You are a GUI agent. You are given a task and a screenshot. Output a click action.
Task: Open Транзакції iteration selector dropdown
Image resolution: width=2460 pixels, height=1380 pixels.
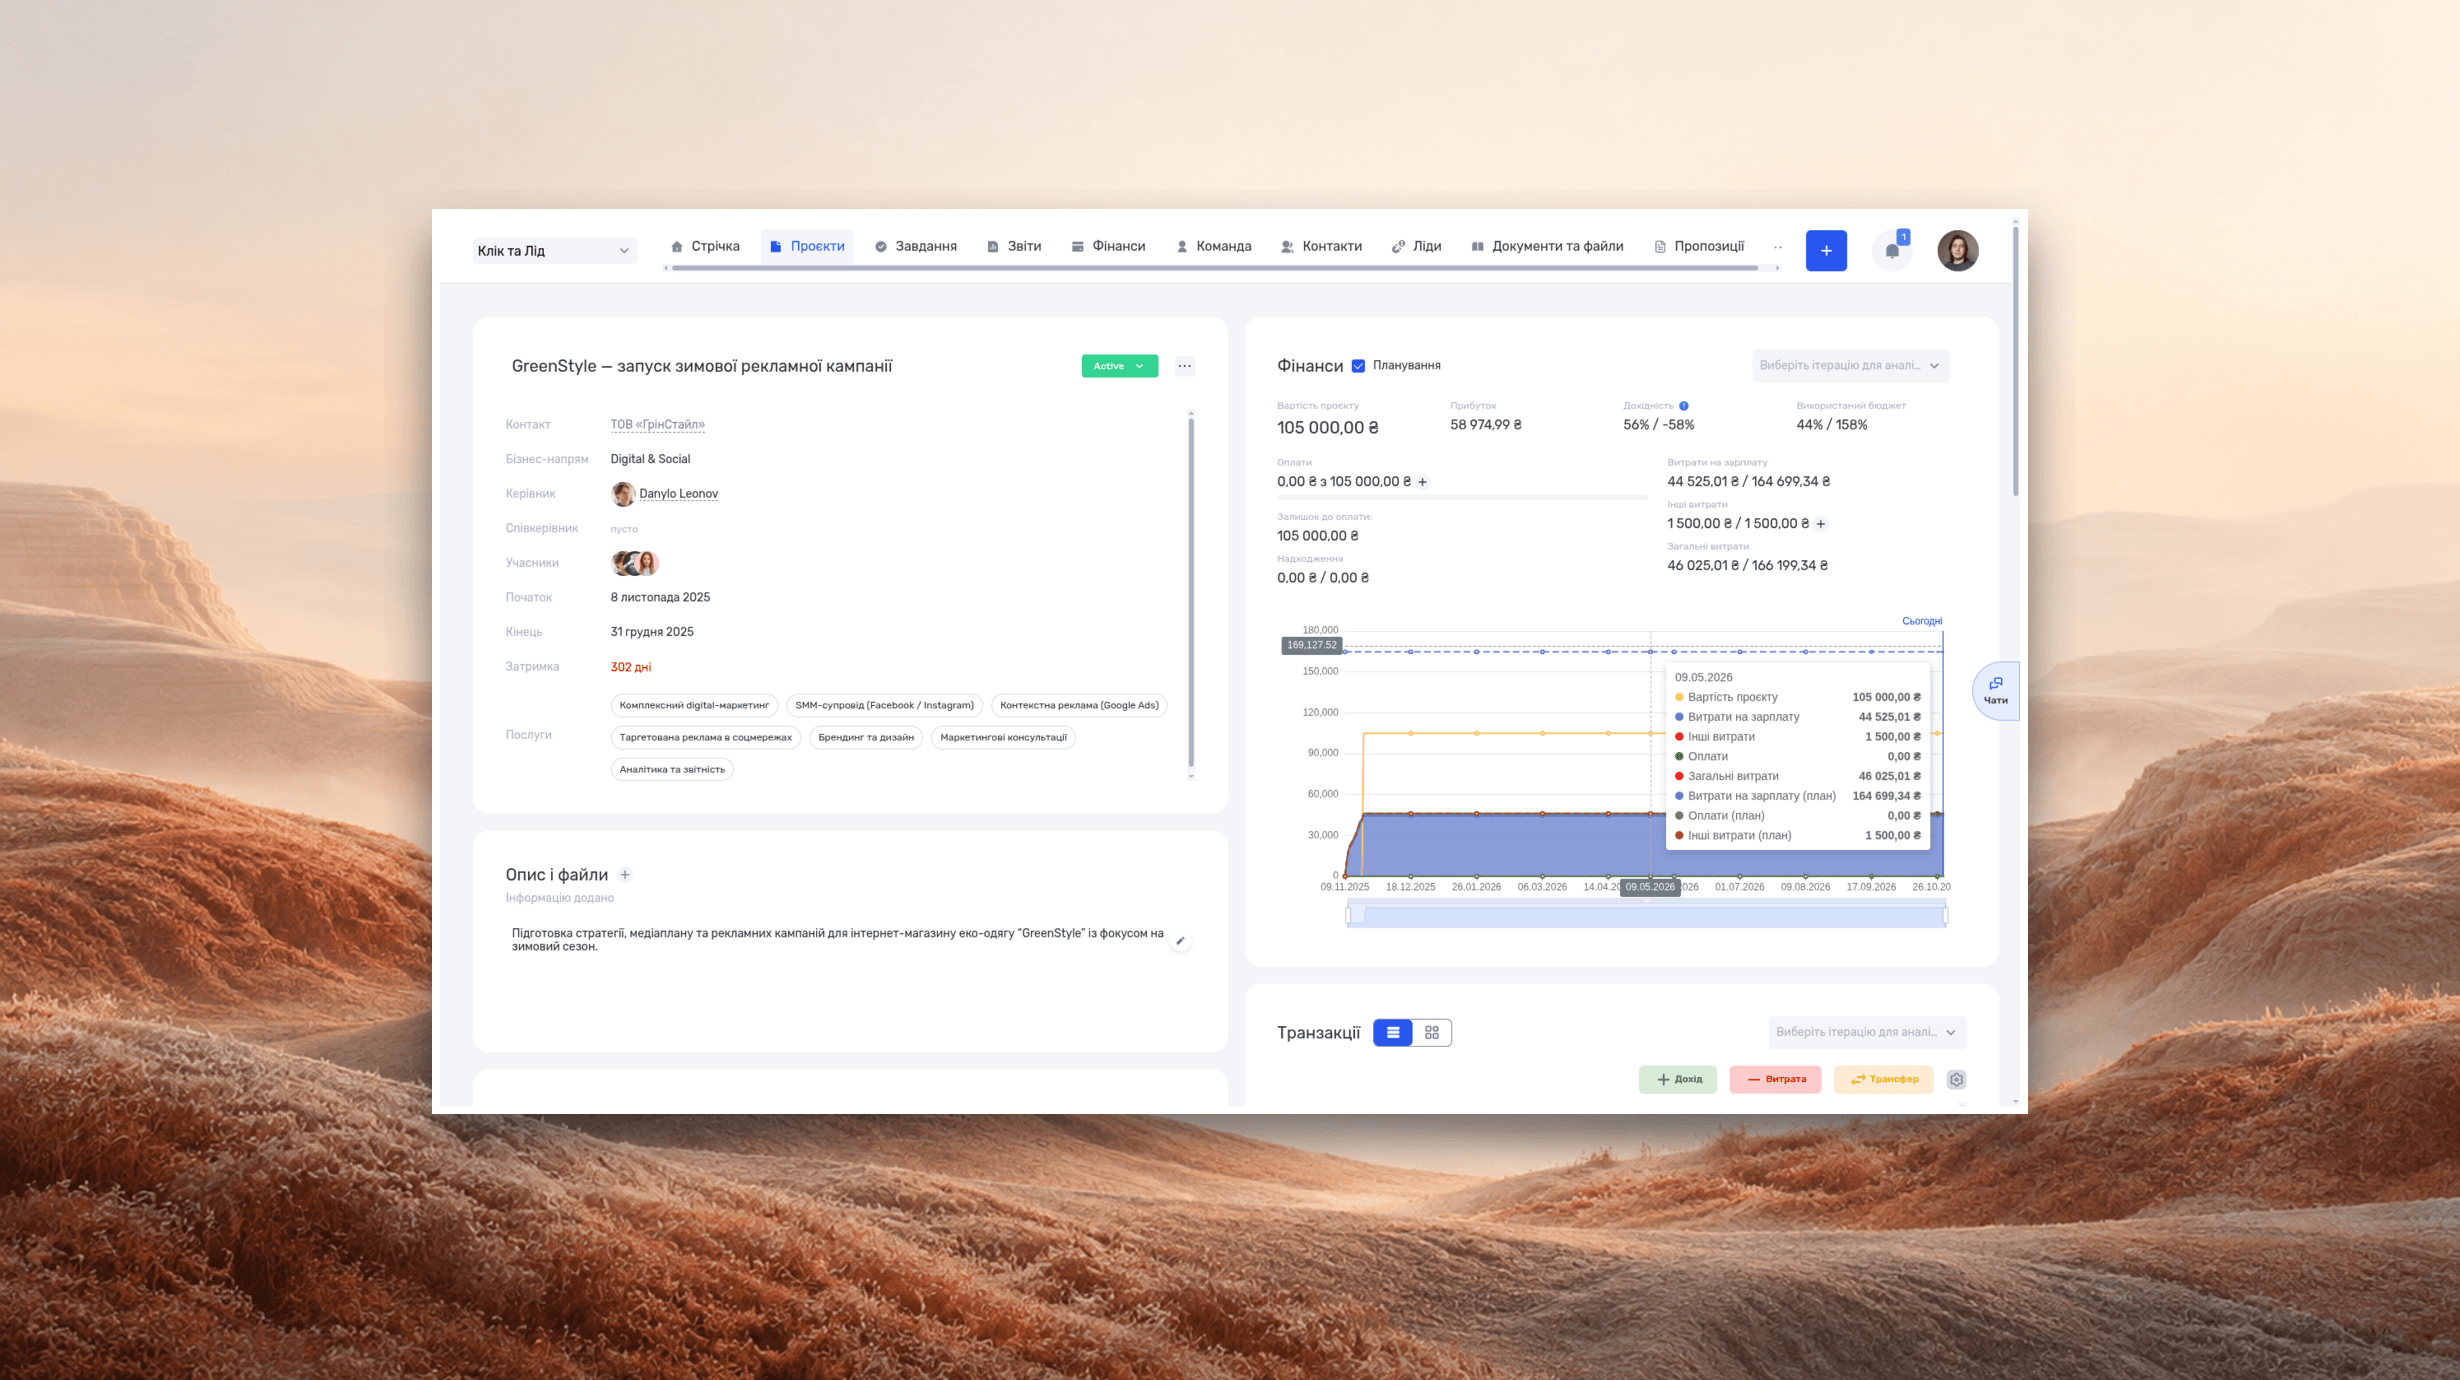(x=1866, y=1032)
